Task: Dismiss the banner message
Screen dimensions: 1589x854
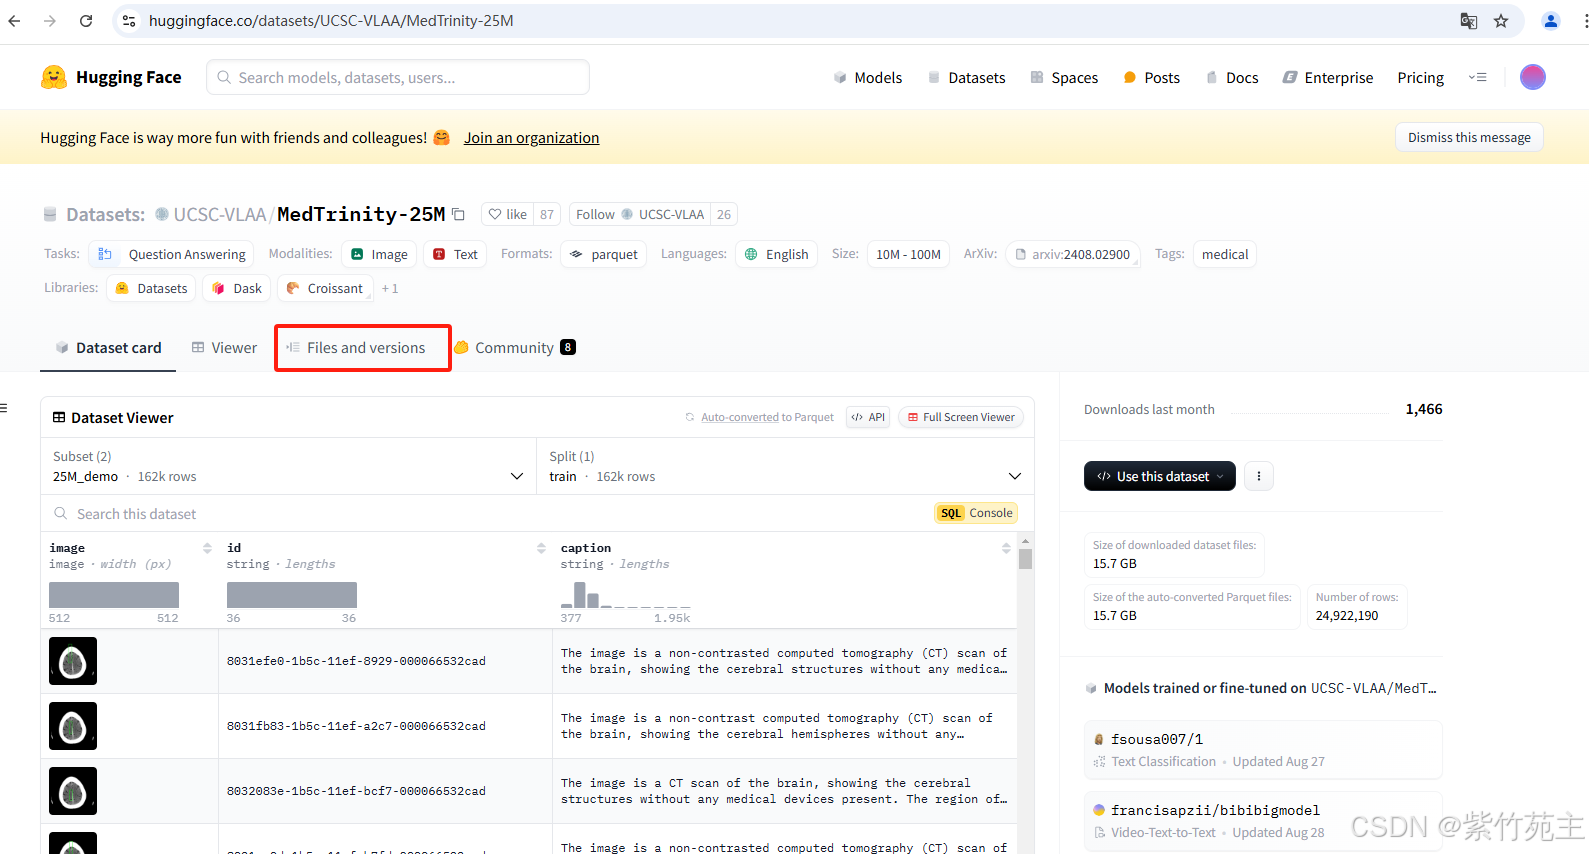Action: (1469, 138)
